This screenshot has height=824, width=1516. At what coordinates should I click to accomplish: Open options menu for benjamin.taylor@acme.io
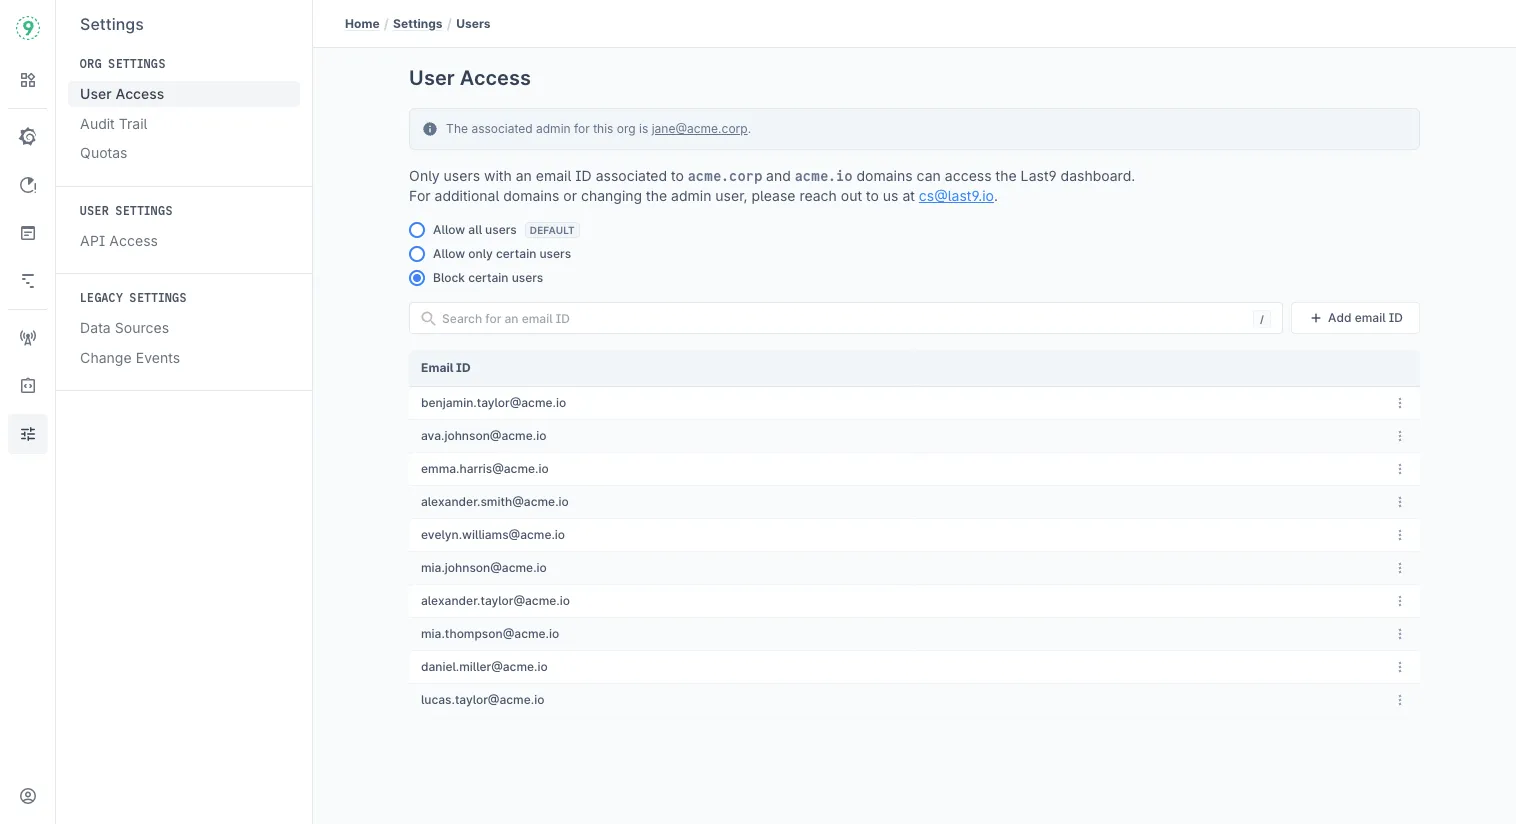1400,403
